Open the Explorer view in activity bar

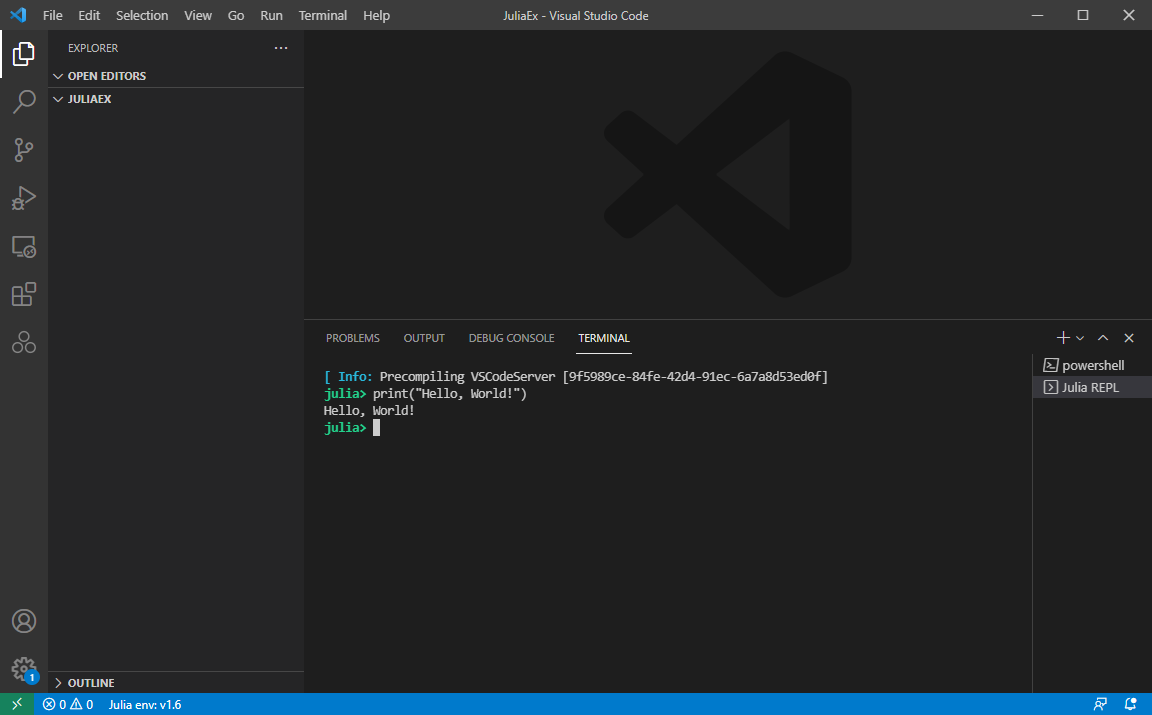pyautogui.click(x=24, y=54)
